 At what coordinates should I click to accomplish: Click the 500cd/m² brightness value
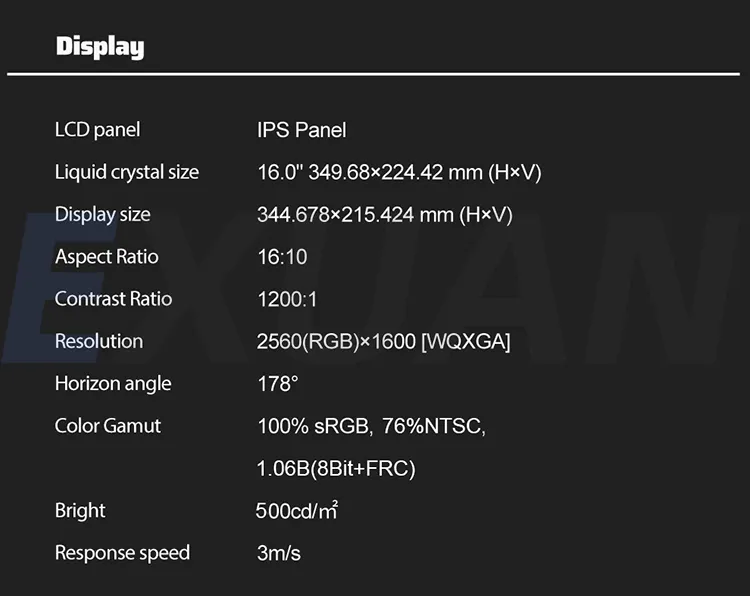coord(297,510)
